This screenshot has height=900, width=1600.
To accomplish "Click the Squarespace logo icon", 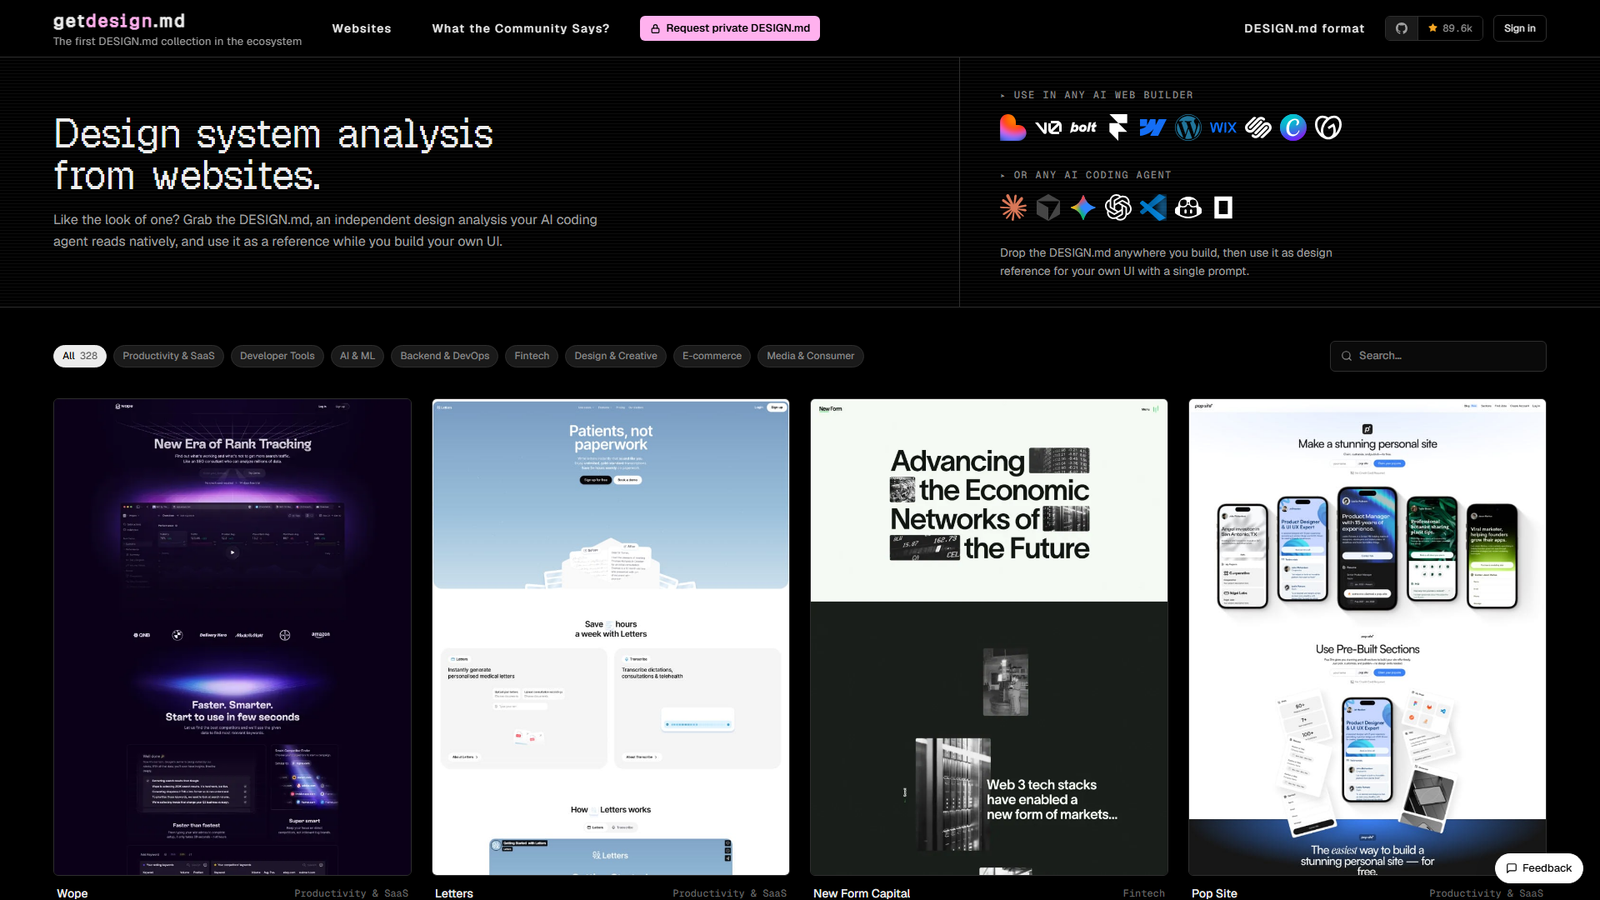I will [x=1258, y=127].
